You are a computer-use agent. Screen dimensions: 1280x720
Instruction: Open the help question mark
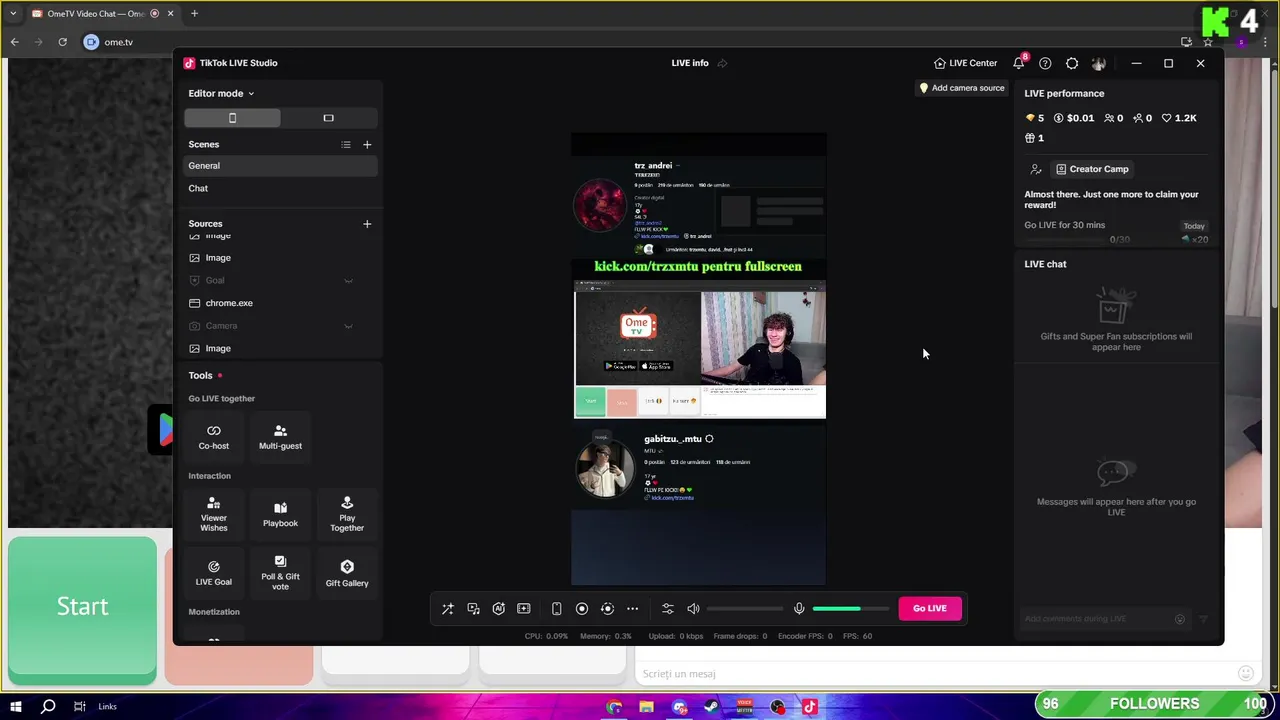tap(1045, 63)
